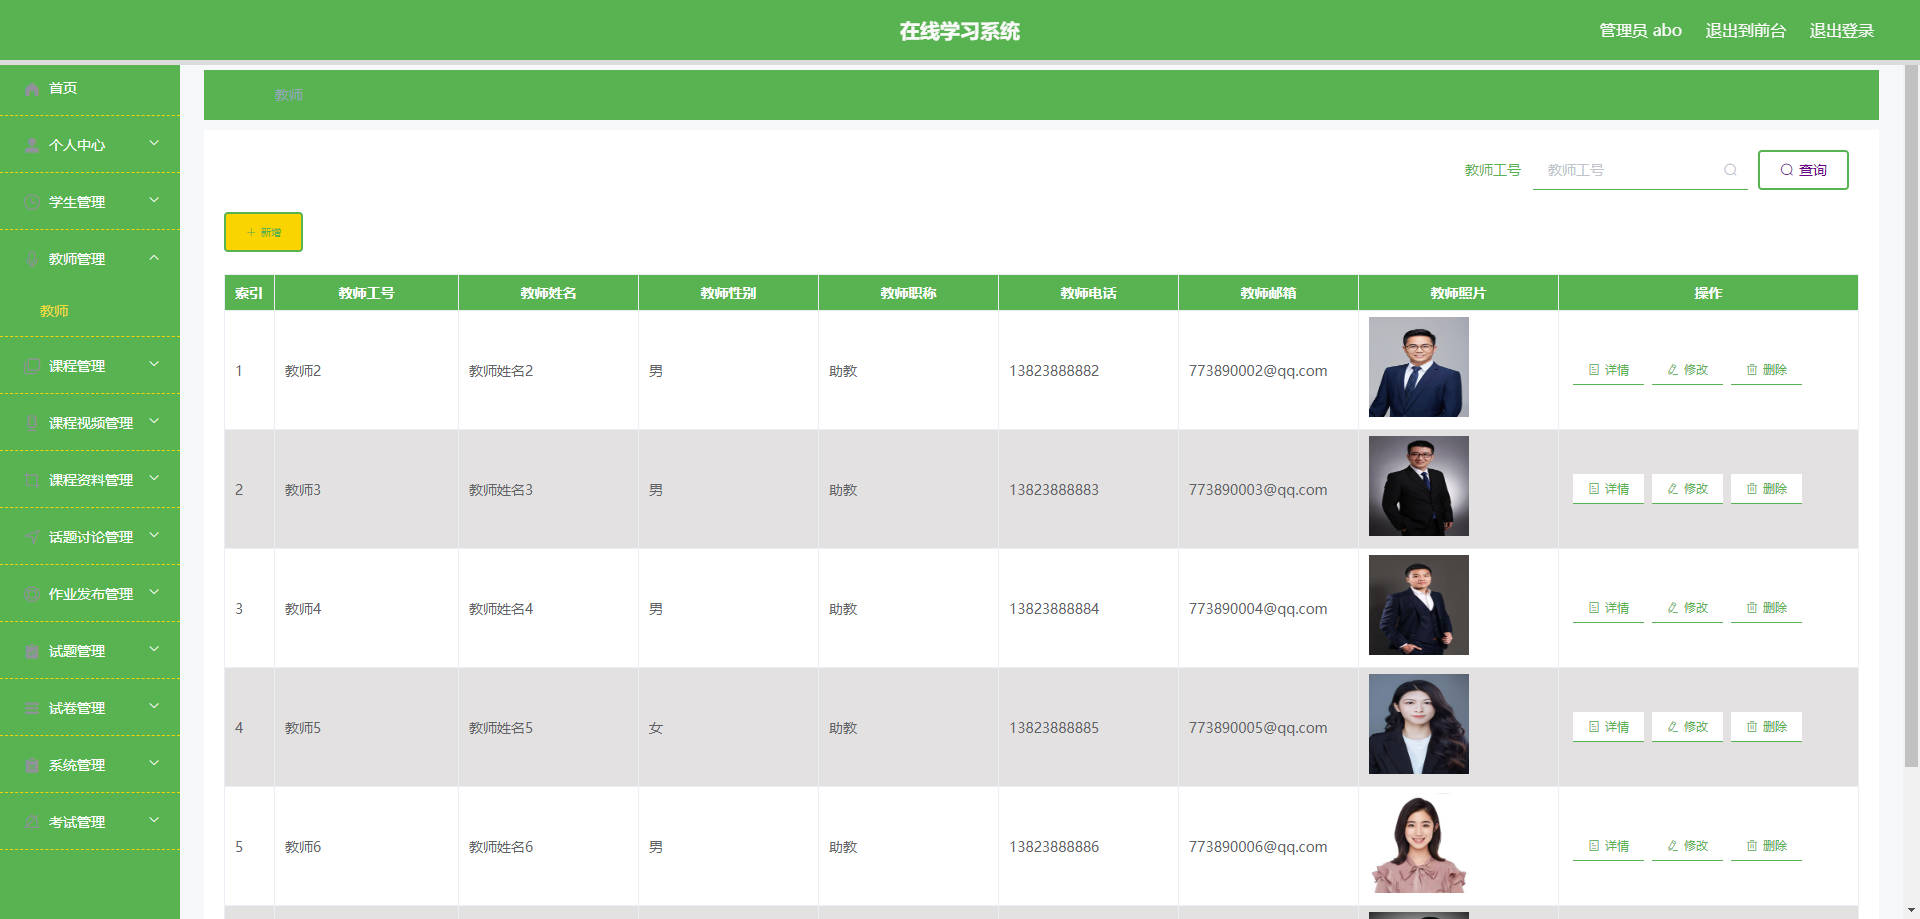Focus the 教师工号 search input
The image size is (1920, 919).
pos(1640,170)
